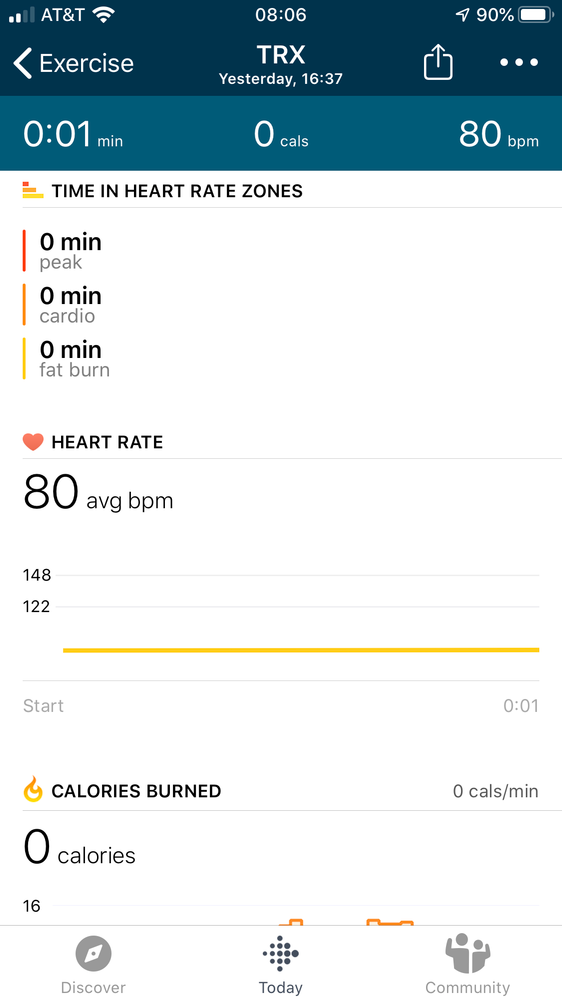The image size is (562, 999).
Task: Tap the calories burned flame icon
Action: pyautogui.click(x=32, y=791)
